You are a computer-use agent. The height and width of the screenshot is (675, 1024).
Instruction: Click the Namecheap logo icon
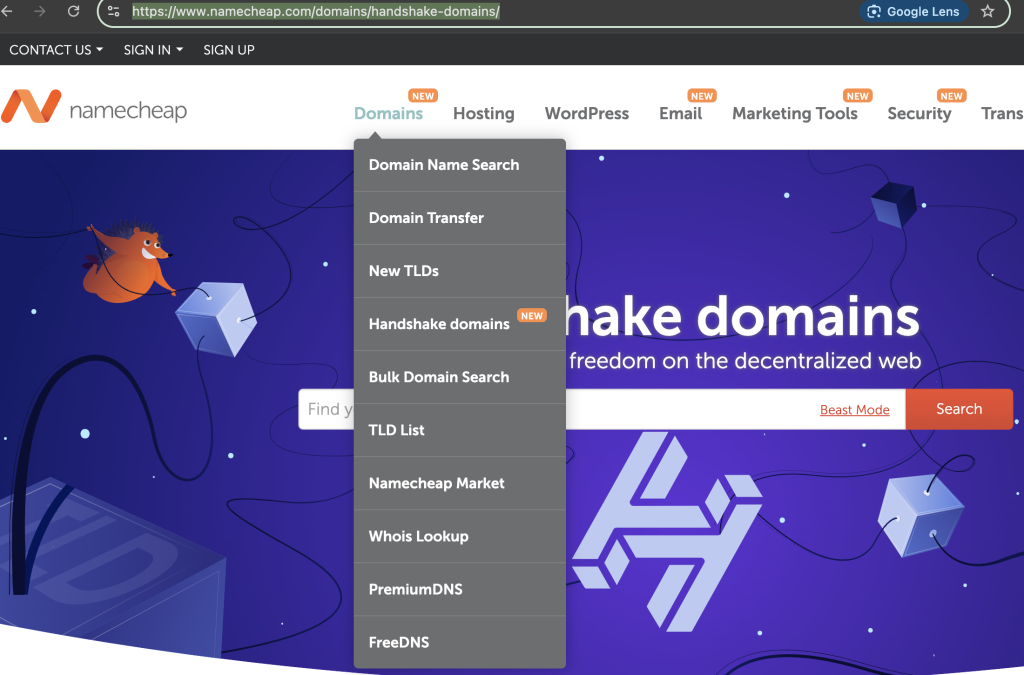click(31, 107)
